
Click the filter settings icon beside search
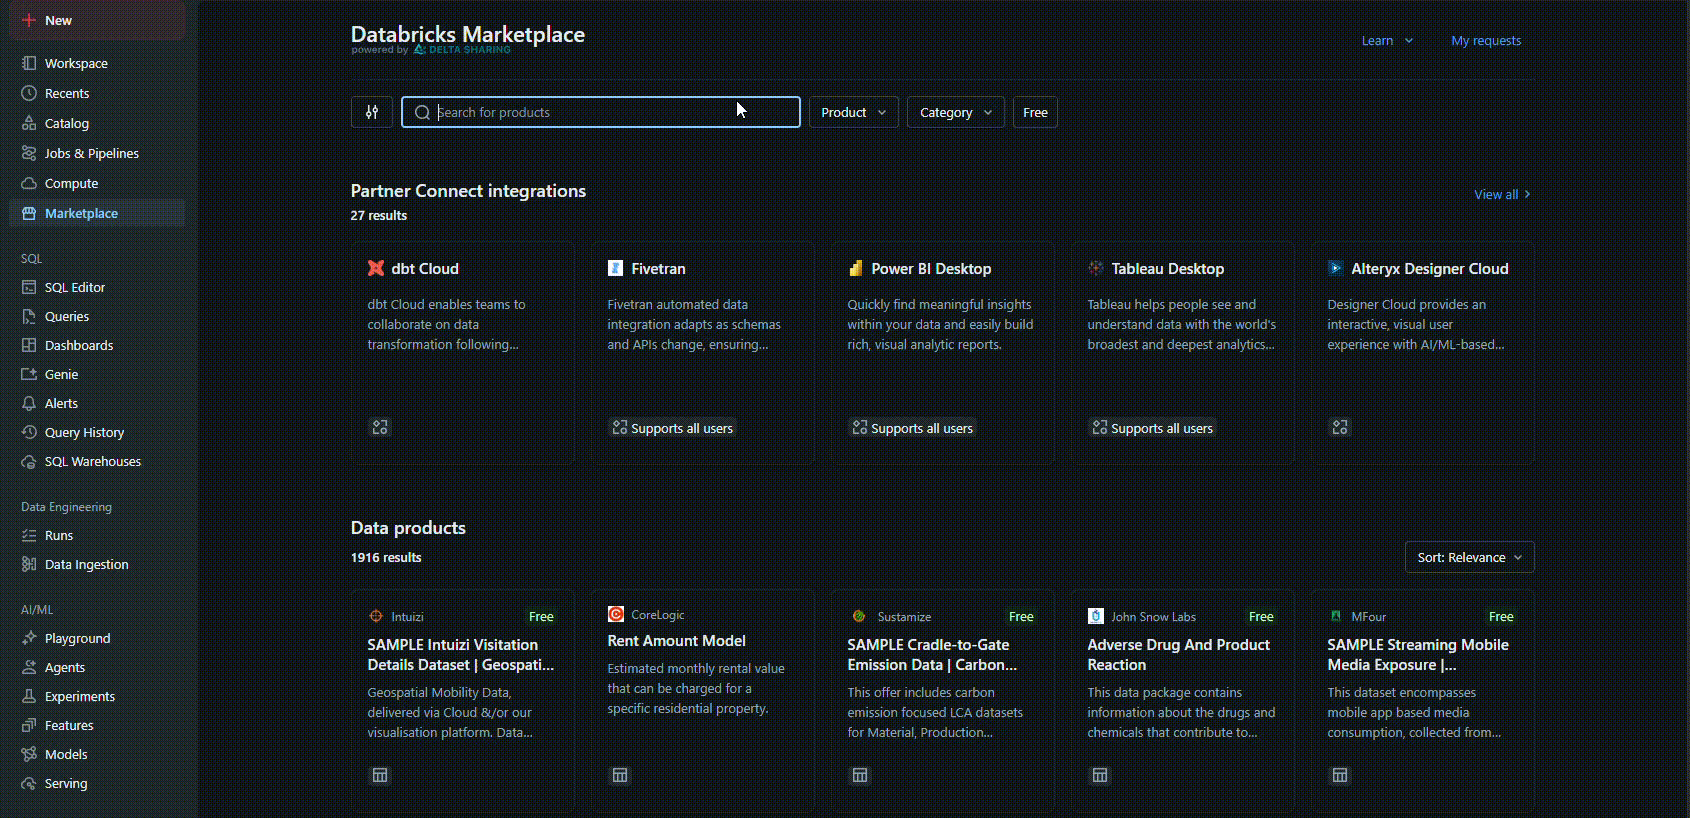coord(372,112)
